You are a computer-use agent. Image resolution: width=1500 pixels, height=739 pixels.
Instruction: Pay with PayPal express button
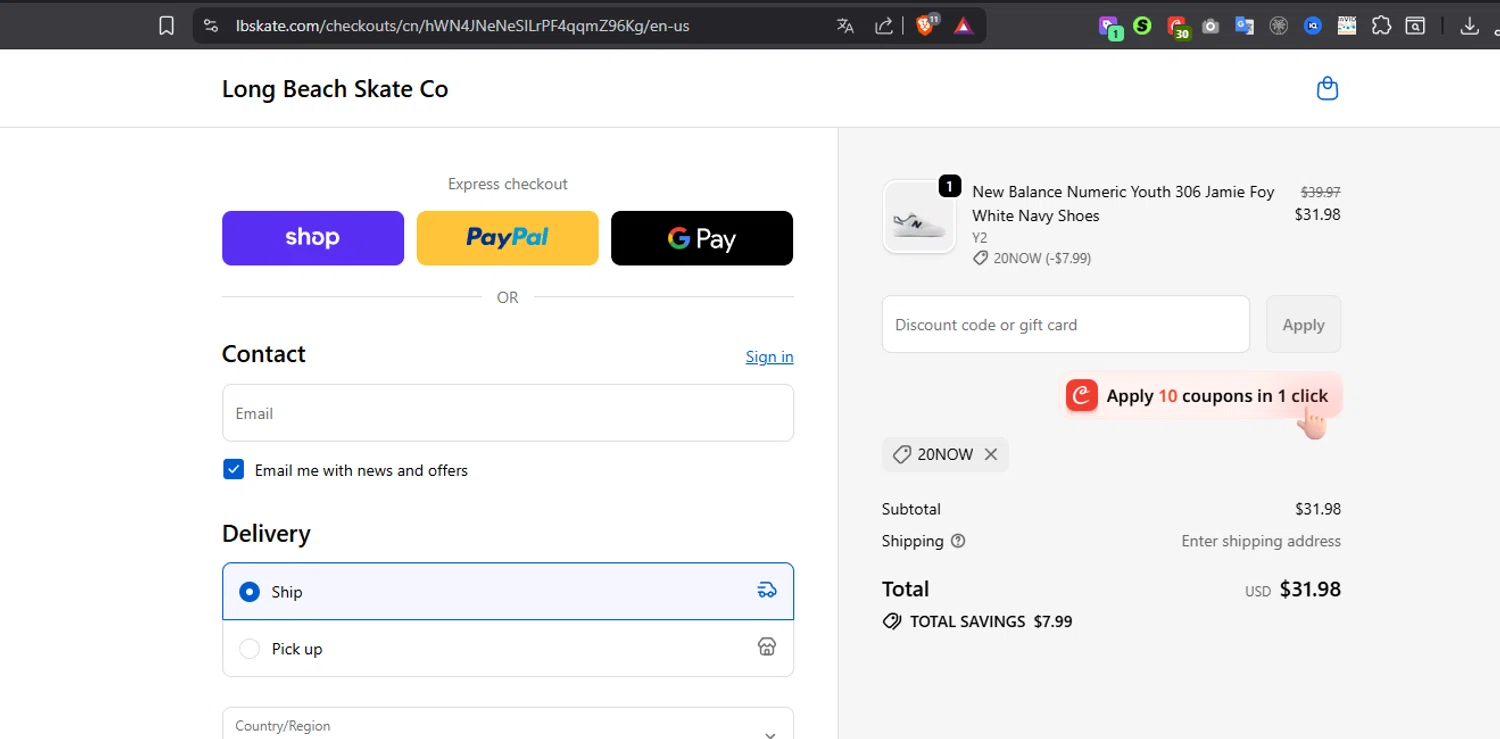(x=507, y=238)
